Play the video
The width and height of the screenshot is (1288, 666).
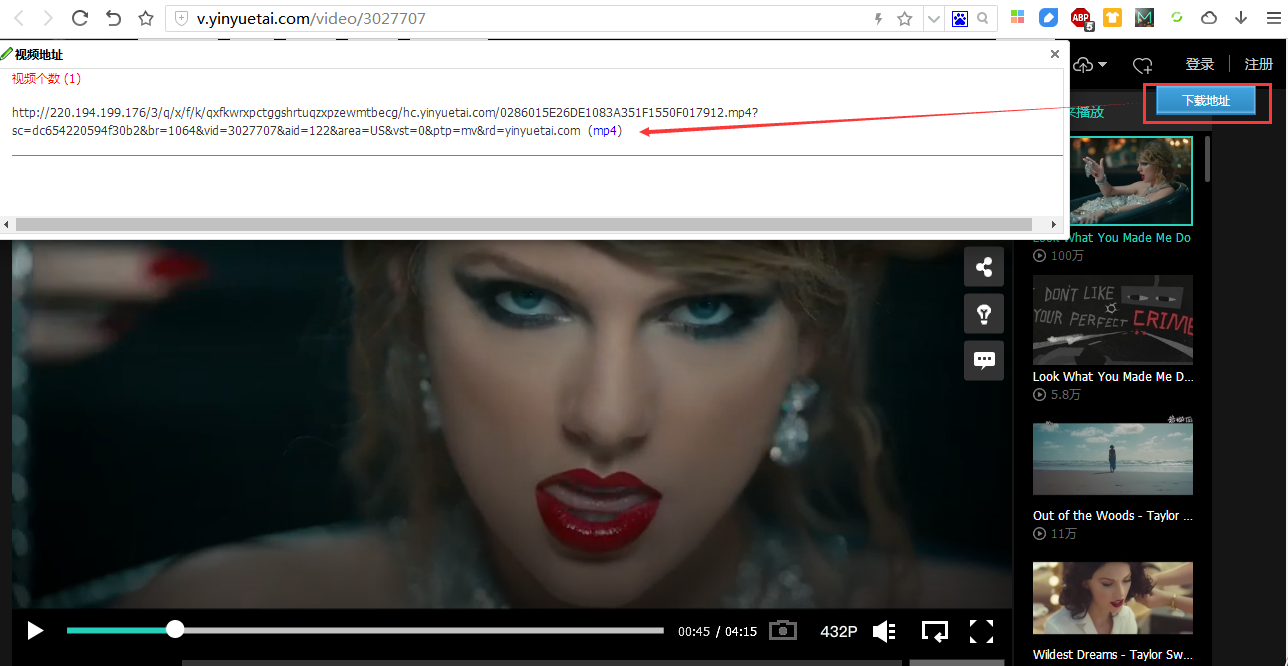pyautogui.click(x=35, y=631)
